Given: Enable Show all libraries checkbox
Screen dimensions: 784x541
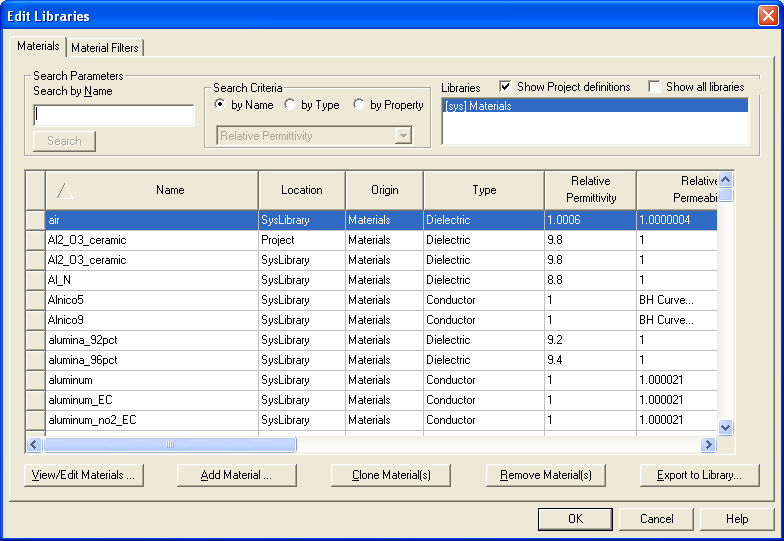Looking at the screenshot, I should click(654, 87).
